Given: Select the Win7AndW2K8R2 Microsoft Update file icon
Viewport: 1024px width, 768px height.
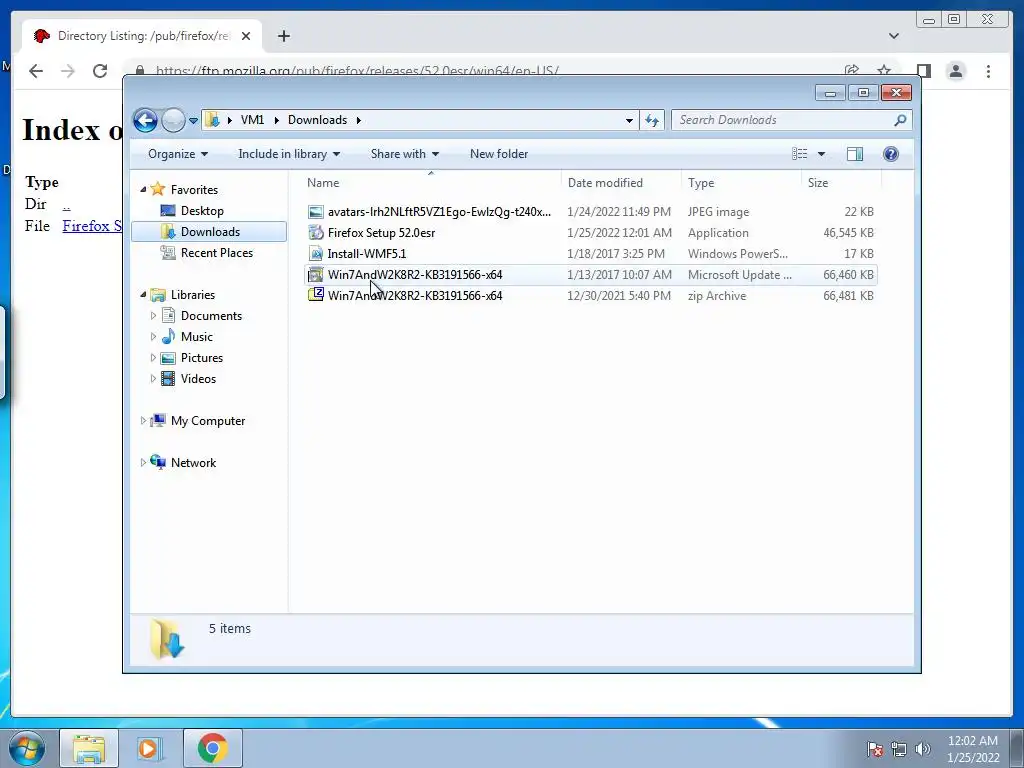Looking at the screenshot, I should click(x=316, y=275).
